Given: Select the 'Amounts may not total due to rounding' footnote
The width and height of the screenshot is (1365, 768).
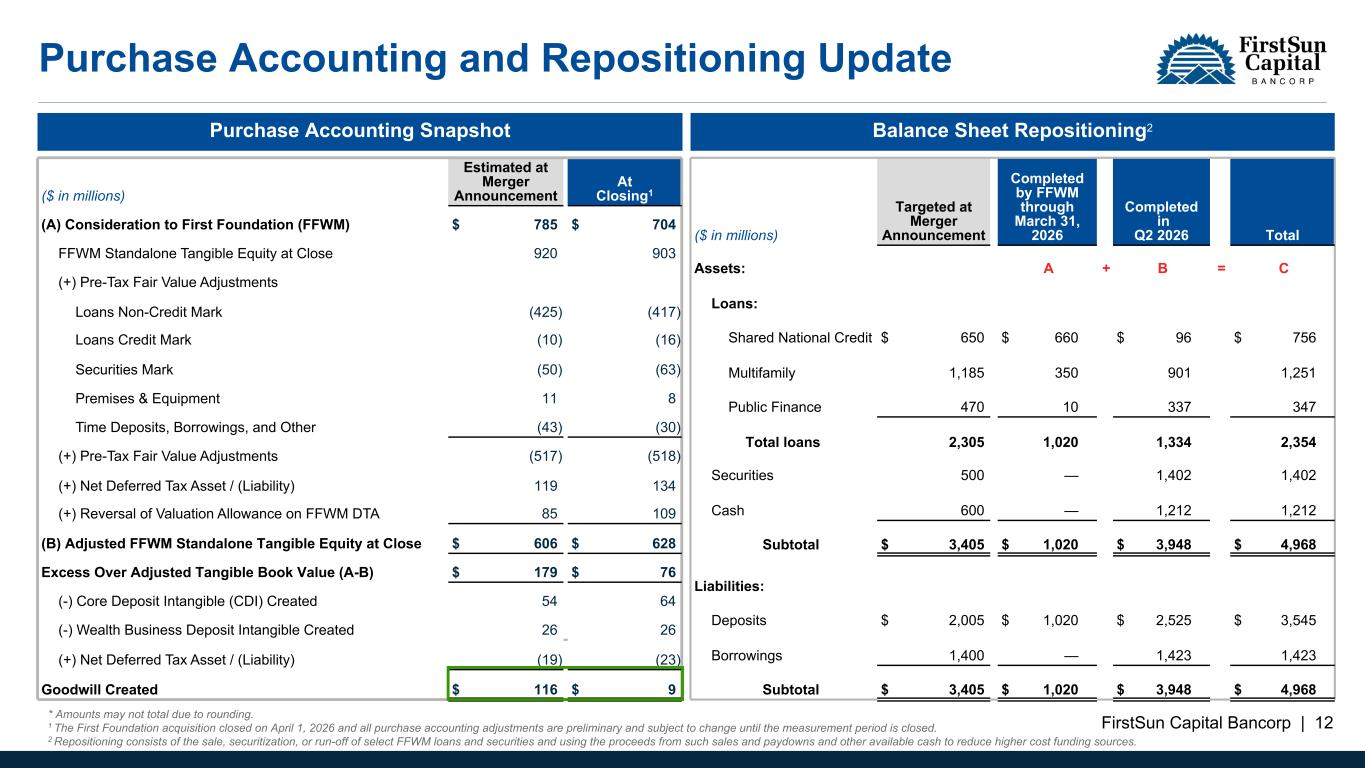Looking at the screenshot, I should pyautogui.click(x=150, y=714).
